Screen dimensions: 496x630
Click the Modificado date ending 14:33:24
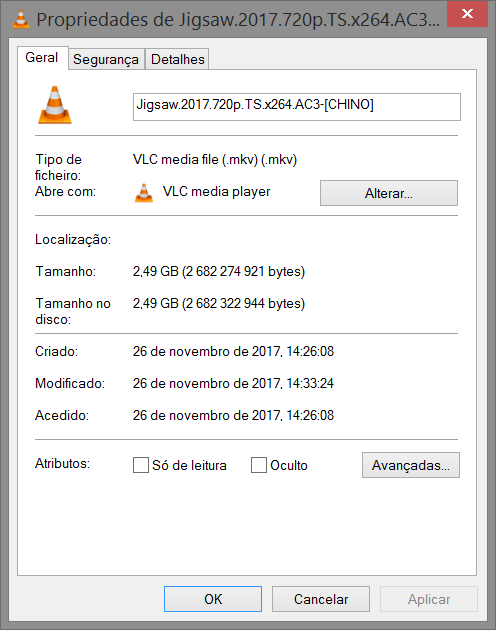tap(233, 383)
